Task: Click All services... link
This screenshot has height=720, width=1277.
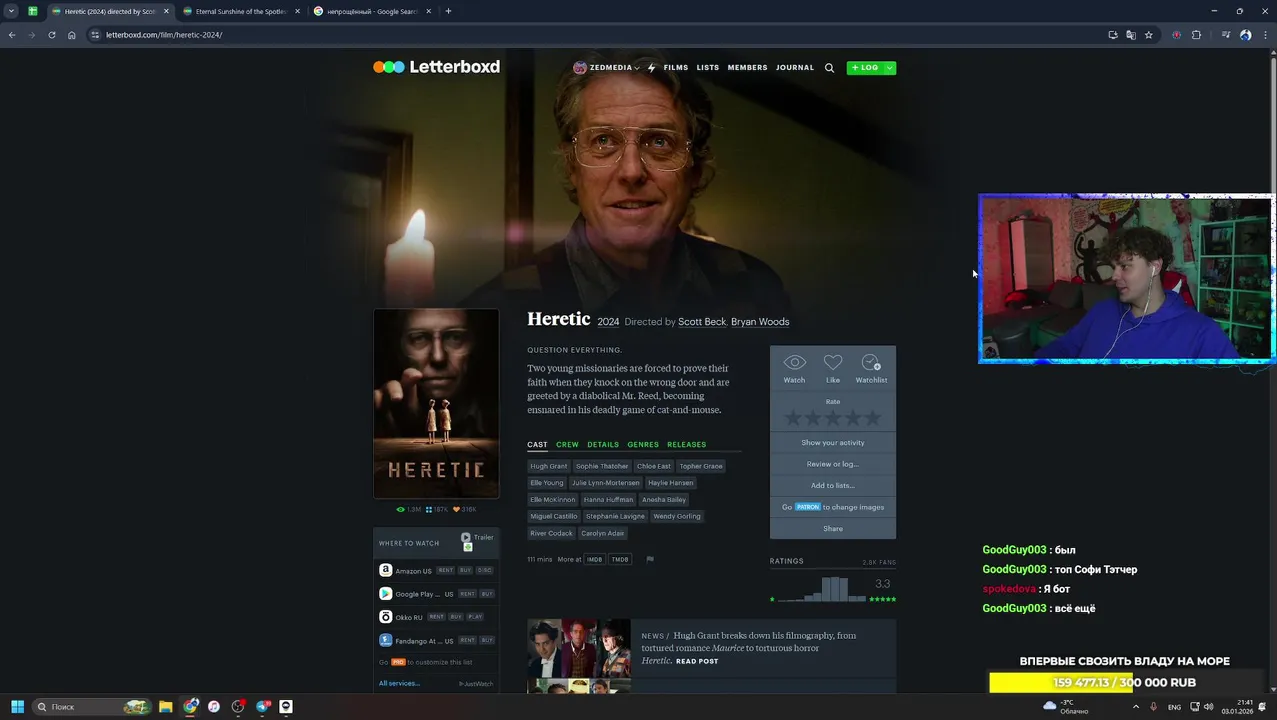Action: 399,683
